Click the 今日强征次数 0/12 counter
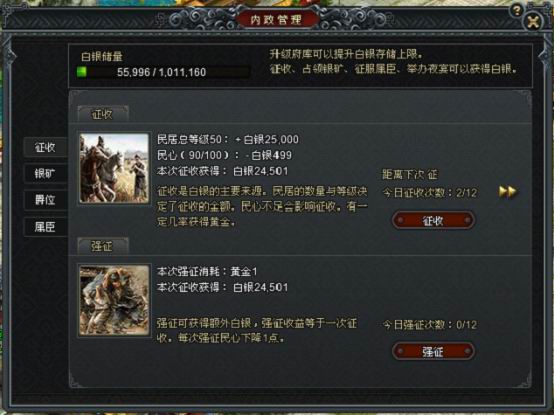 pos(430,325)
